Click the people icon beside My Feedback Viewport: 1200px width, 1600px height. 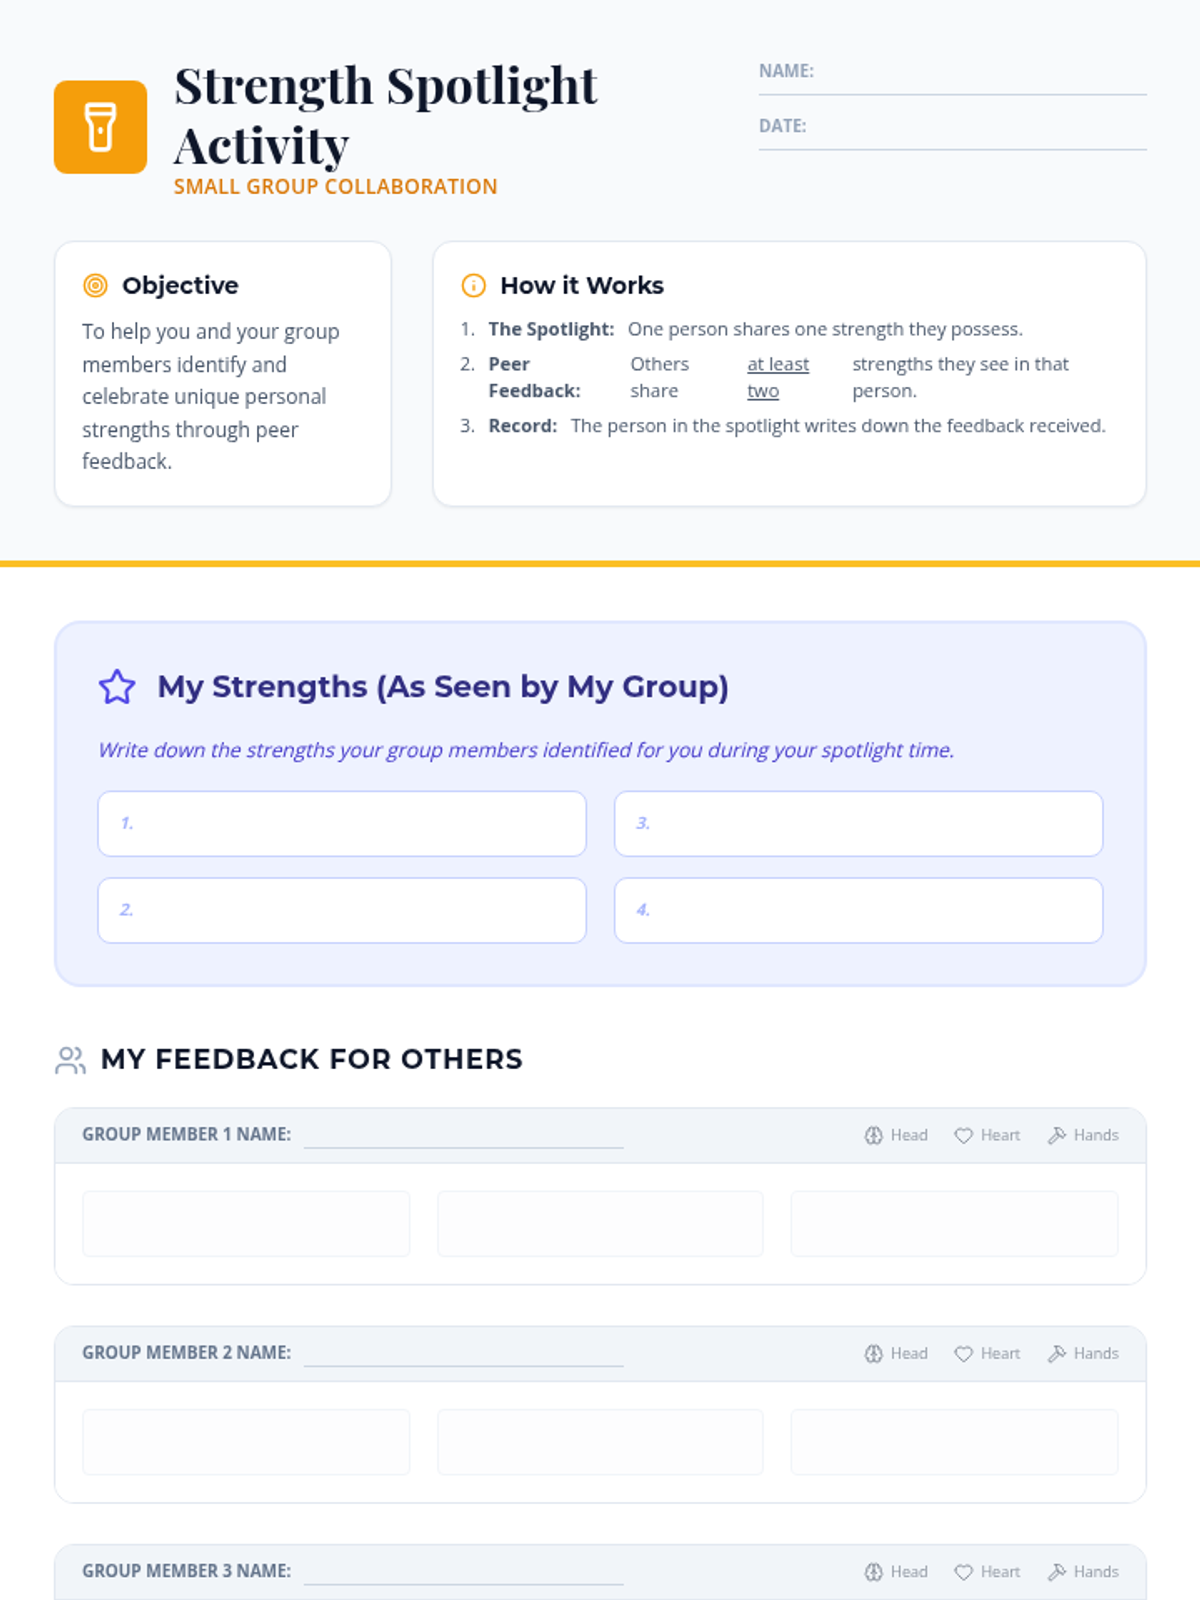point(70,1060)
